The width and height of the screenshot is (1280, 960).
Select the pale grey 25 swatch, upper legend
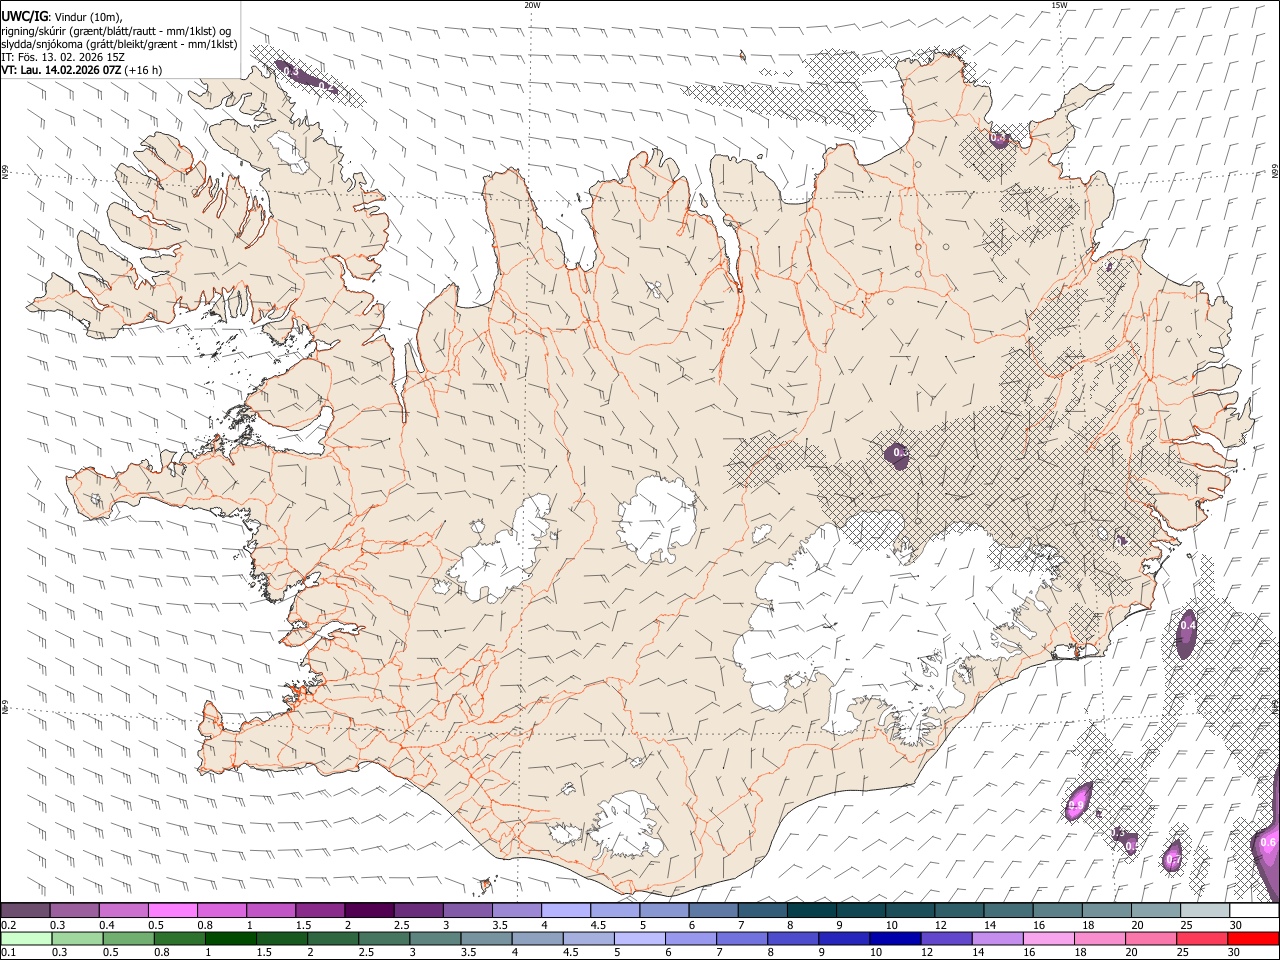1206,911
